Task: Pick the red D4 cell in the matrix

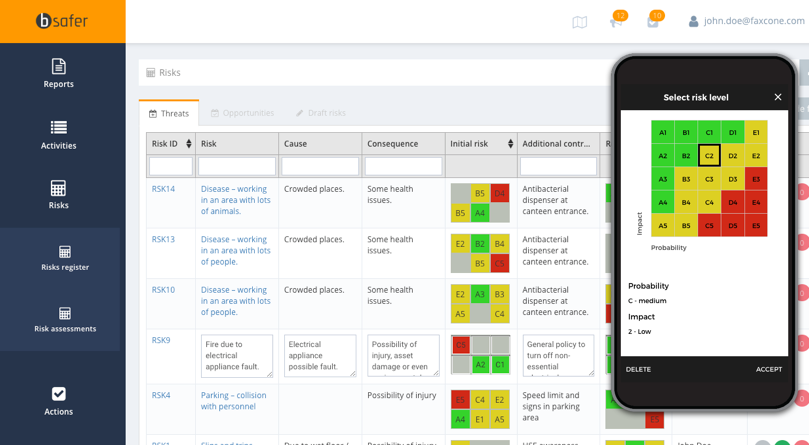Action: click(733, 202)
